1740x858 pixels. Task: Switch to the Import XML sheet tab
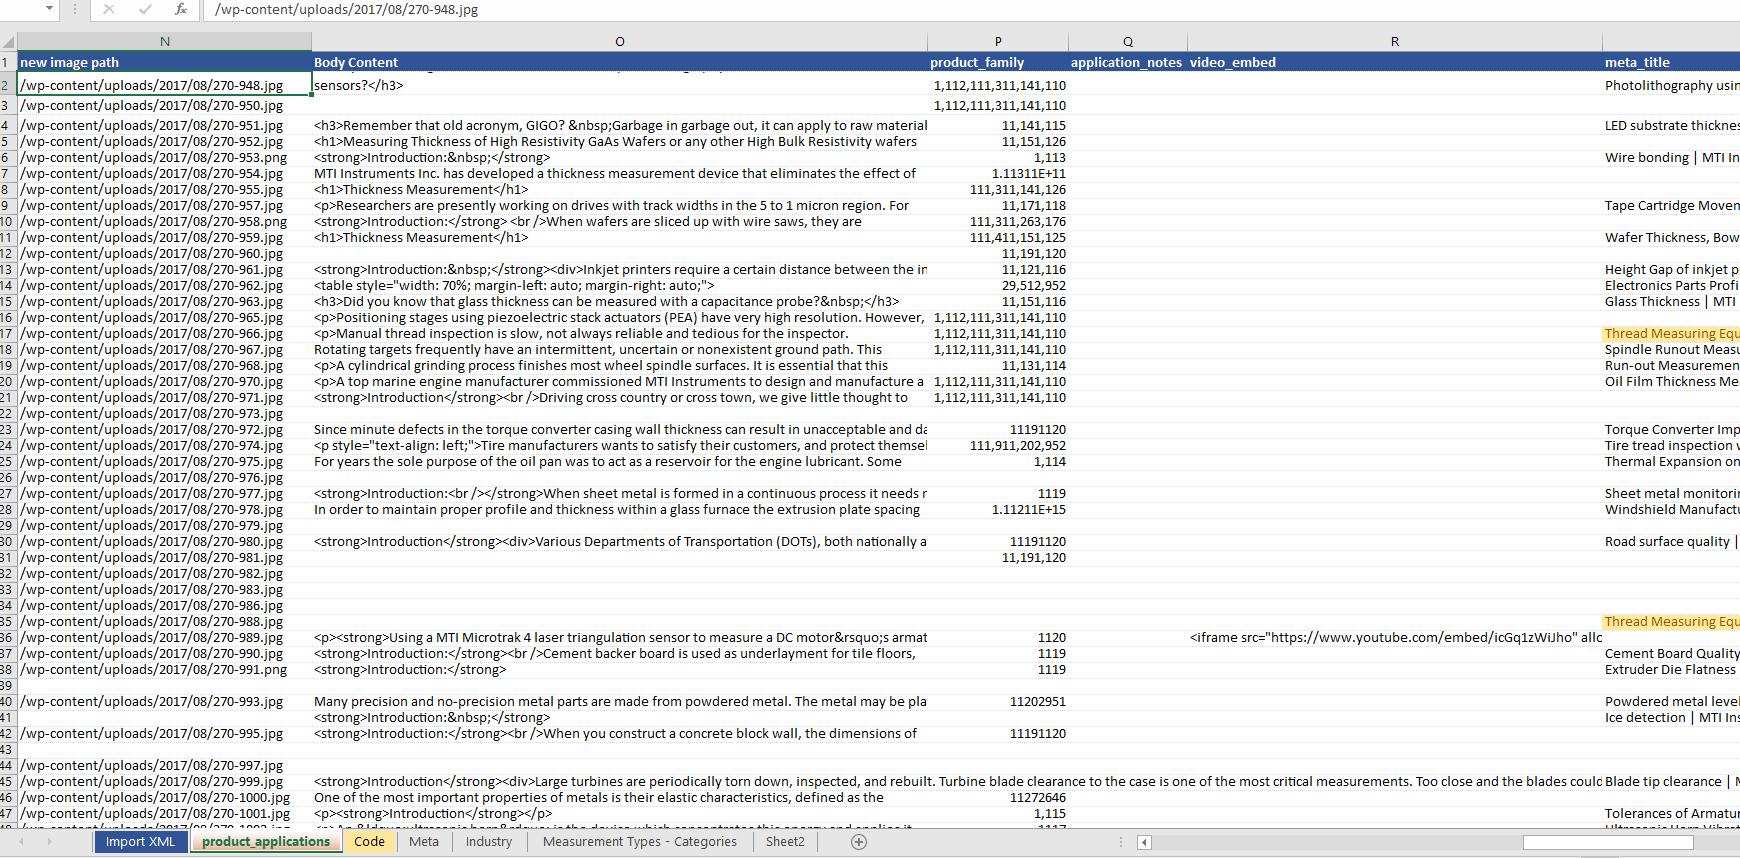[x=140, y=842]
